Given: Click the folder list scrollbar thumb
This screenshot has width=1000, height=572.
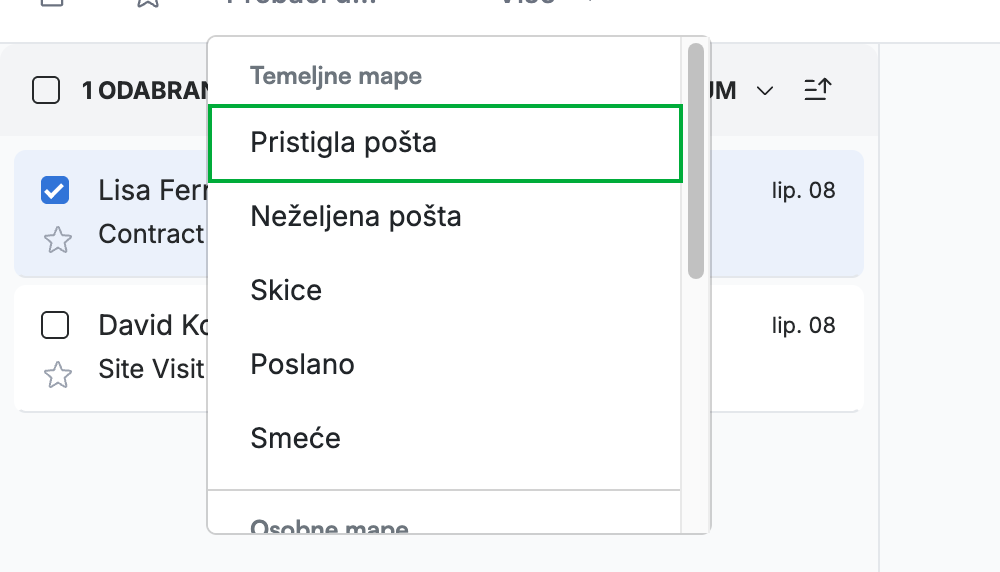Looking at the screenshot, I should point(696,161).
